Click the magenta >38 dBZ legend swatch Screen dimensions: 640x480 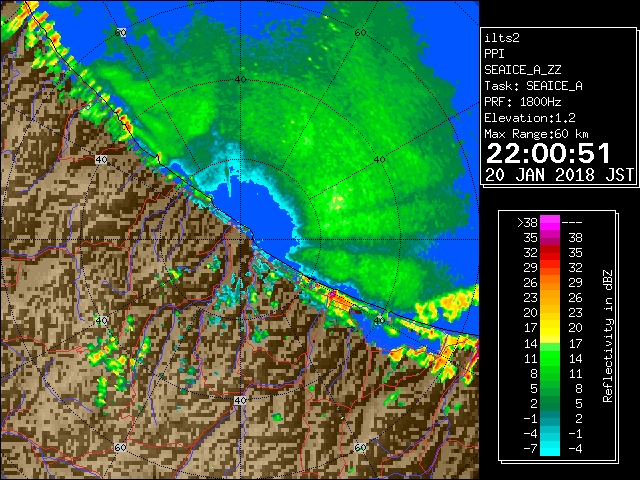pyautogui.click(x=550, y=222)
